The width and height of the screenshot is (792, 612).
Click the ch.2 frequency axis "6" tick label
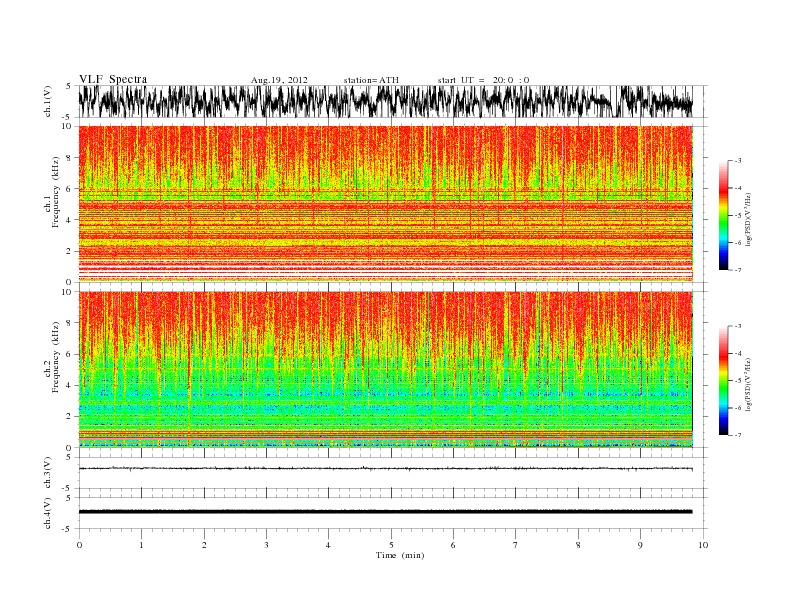click(x=69, y=354)
